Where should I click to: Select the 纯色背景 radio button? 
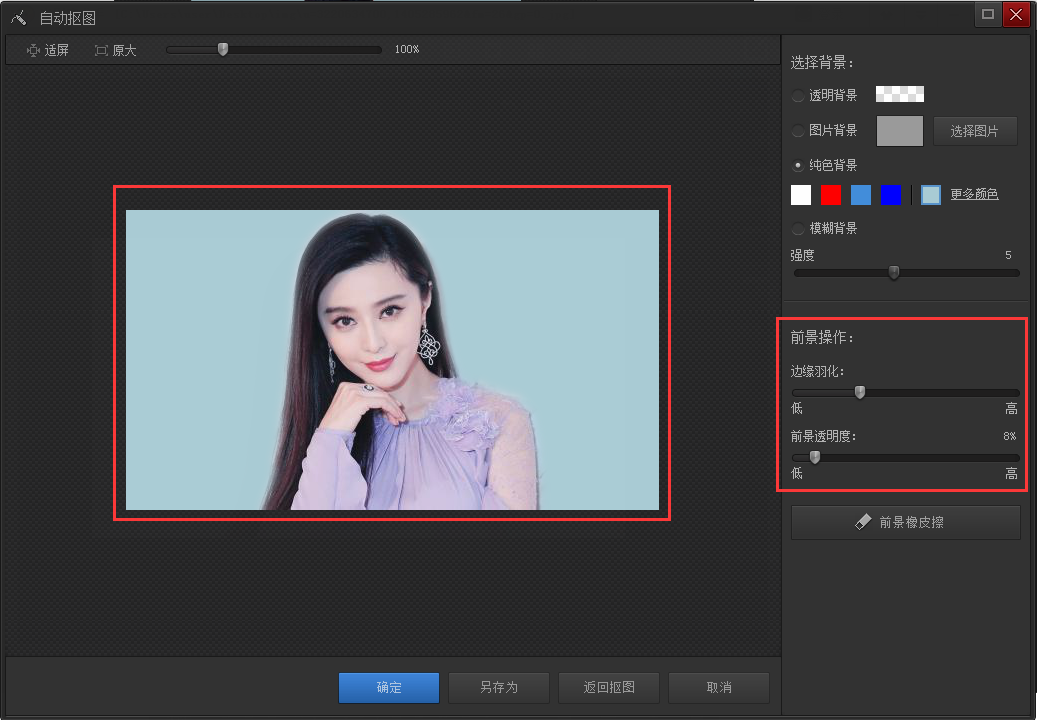click(798, 165)
